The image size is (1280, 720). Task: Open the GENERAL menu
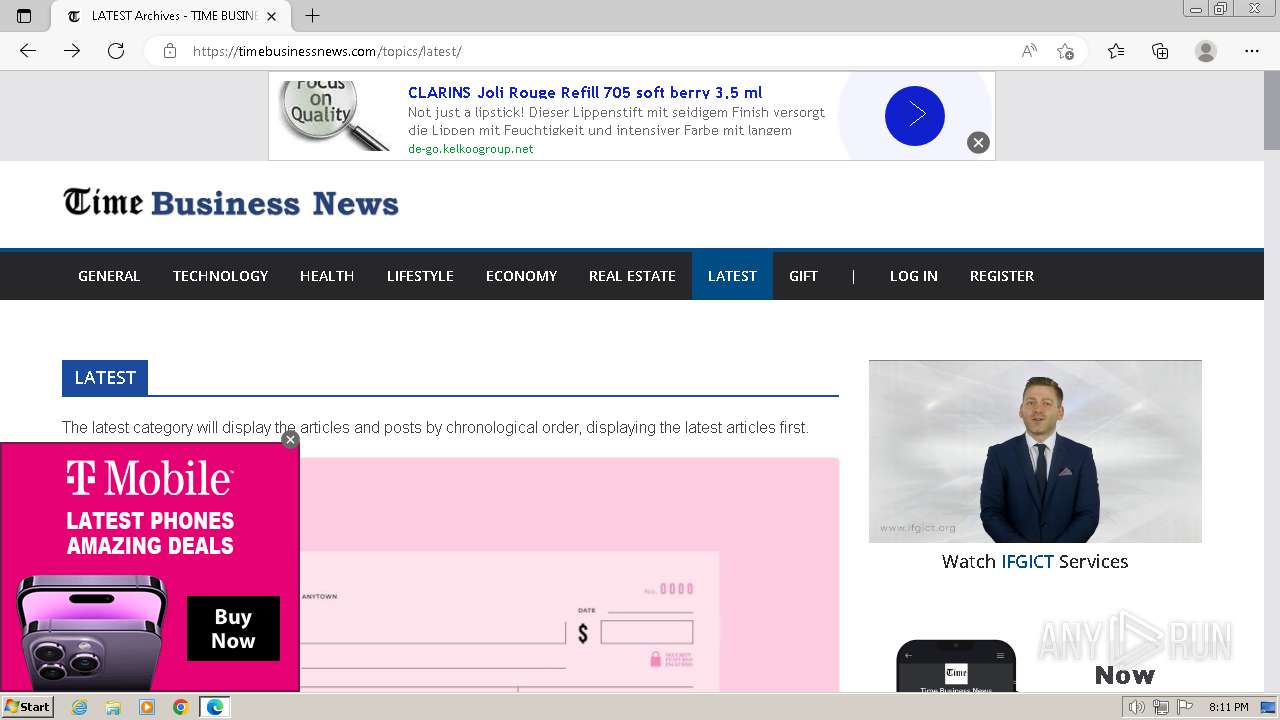pyautogui.click(x=109, y=276)
